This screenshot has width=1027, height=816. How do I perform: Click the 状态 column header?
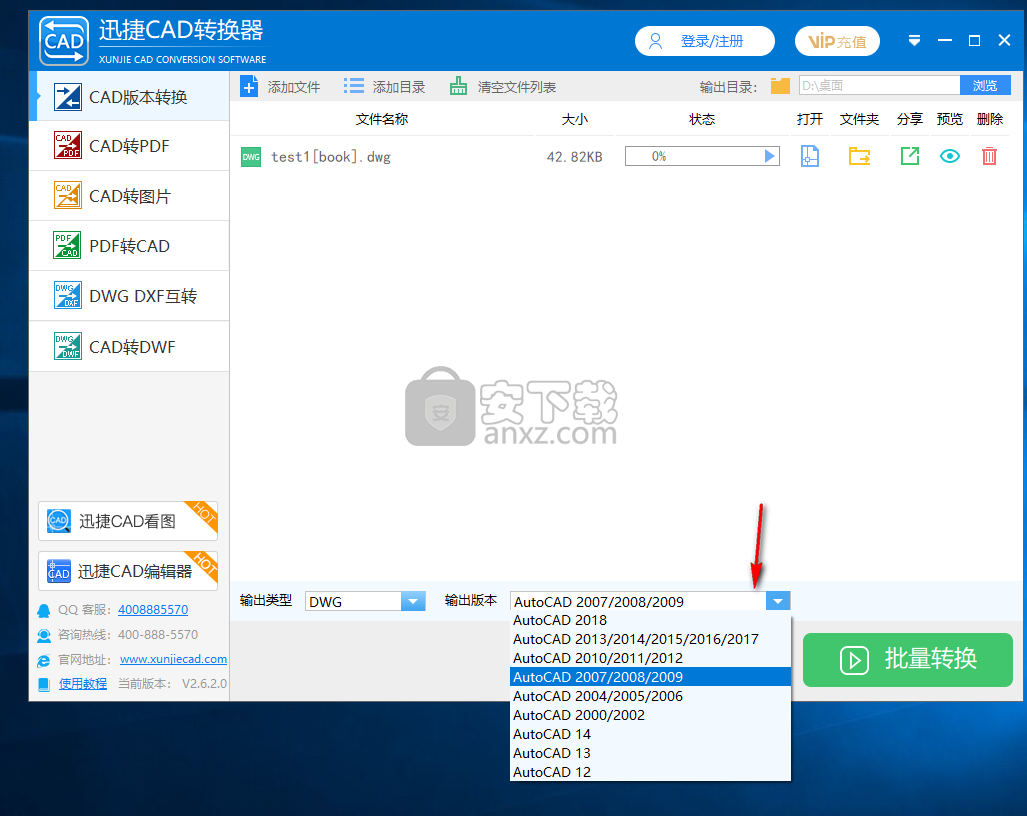(x=701, y=119)
